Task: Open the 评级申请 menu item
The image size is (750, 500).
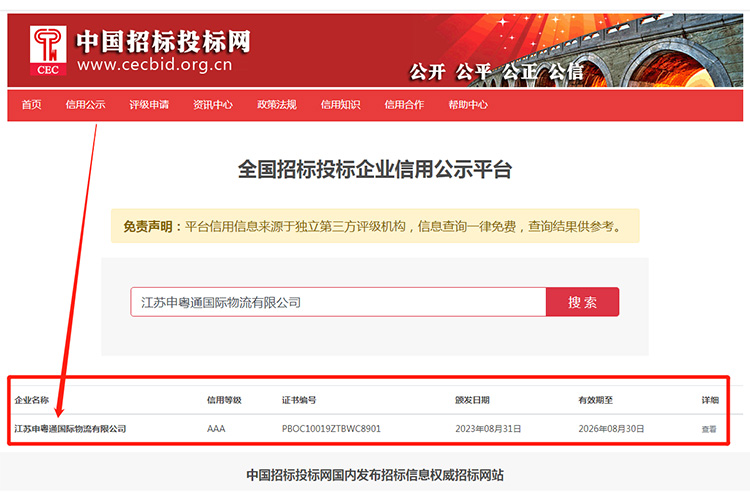Action: point(149,105)
